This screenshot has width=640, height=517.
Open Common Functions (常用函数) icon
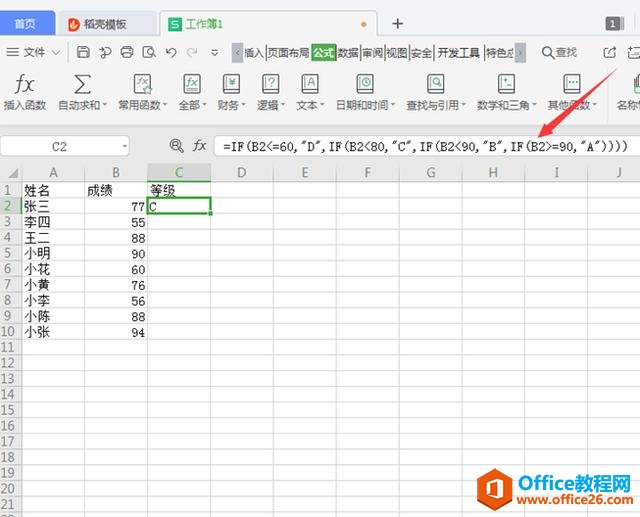(x=142, y=84)
